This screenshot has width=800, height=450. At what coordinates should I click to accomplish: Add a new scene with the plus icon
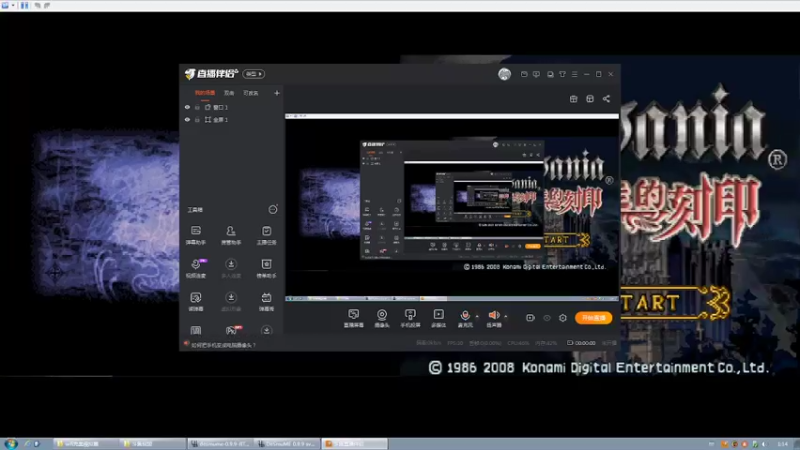click(x=277, y=93)
